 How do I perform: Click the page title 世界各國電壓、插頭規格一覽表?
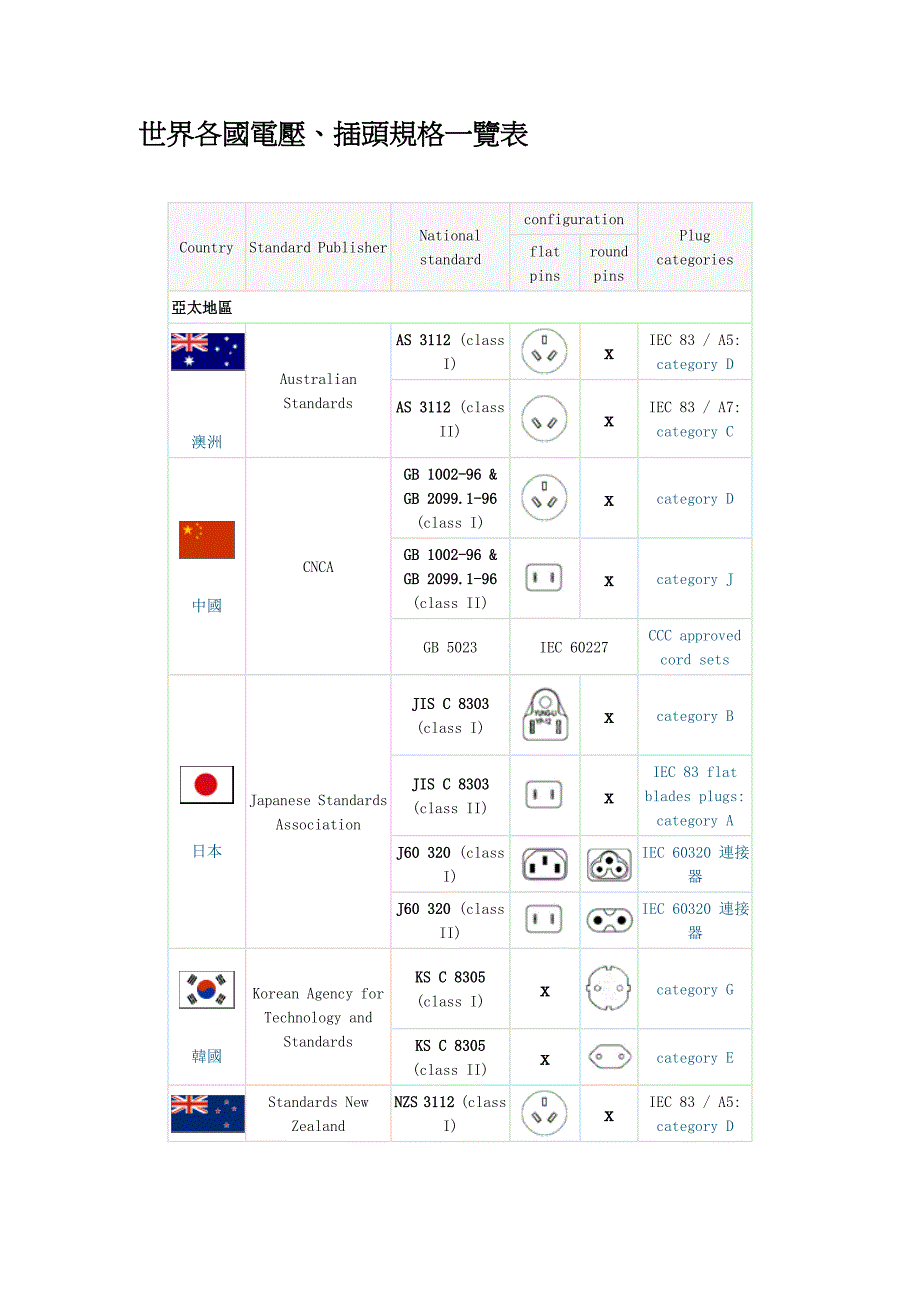(334, 134)
